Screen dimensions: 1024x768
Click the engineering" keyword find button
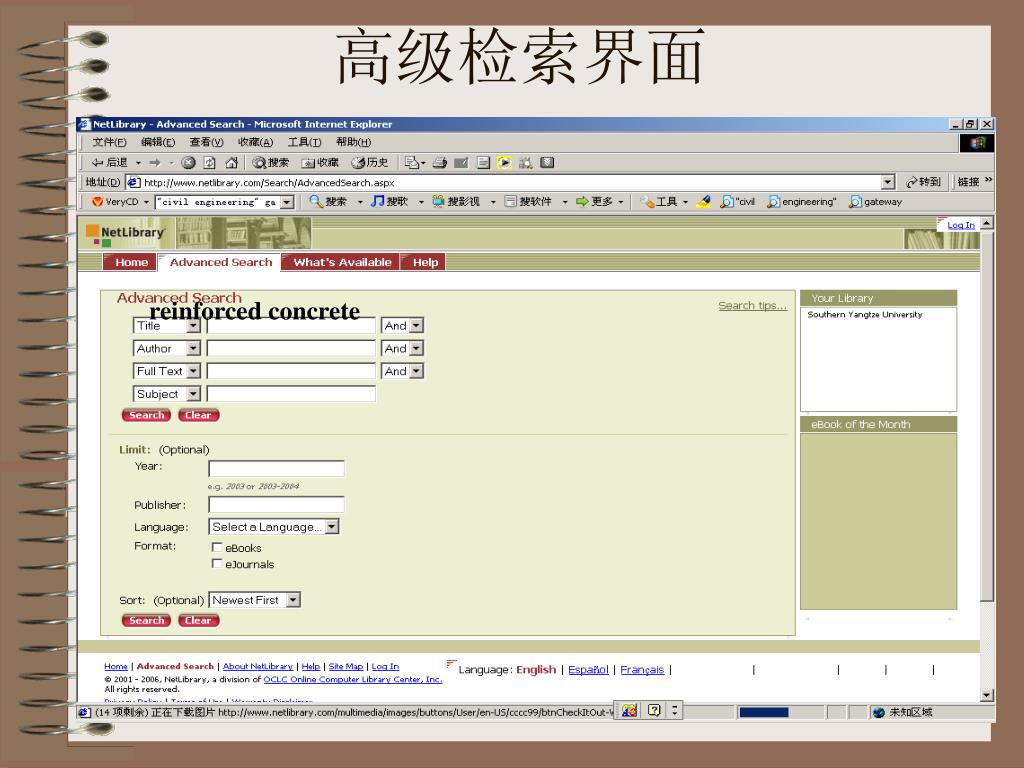[x=802, y=202]
